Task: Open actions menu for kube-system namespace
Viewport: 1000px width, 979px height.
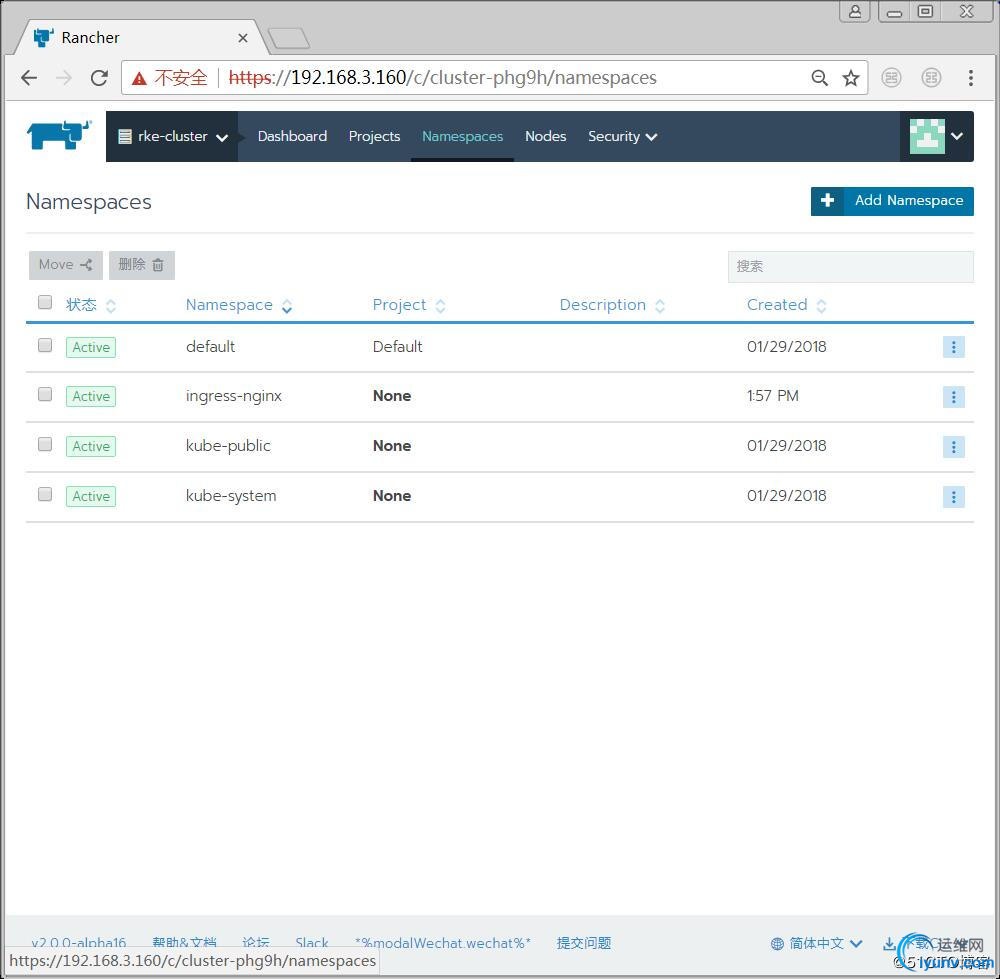Action: (953, 497)
